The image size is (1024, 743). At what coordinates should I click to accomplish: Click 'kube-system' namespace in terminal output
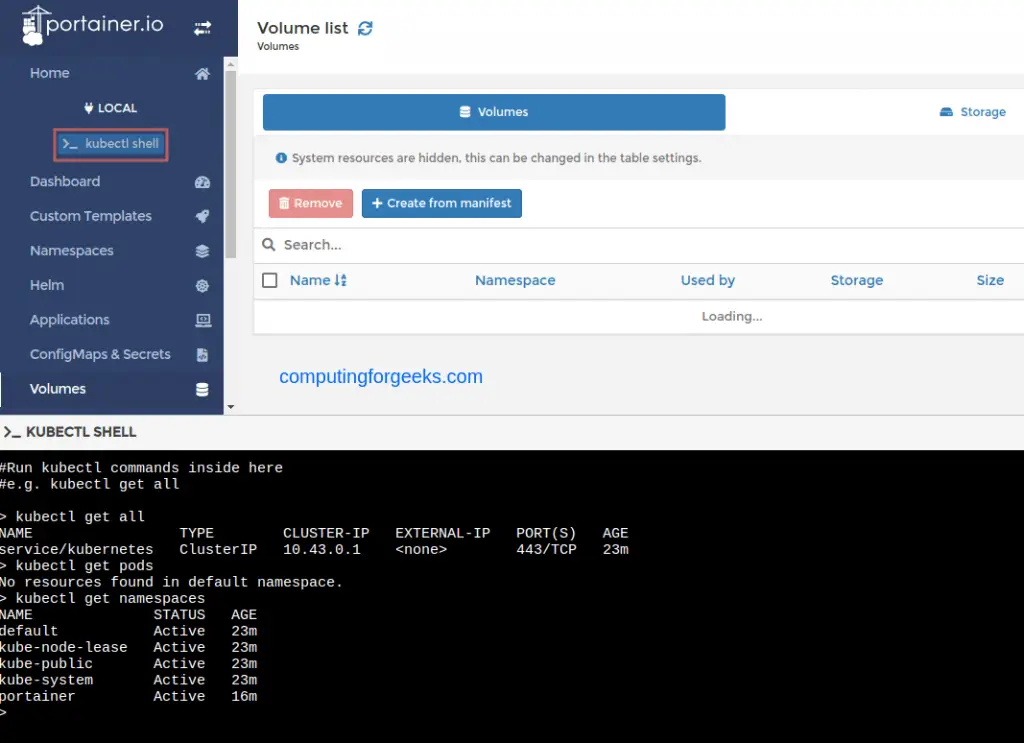[x=46, y=680]
